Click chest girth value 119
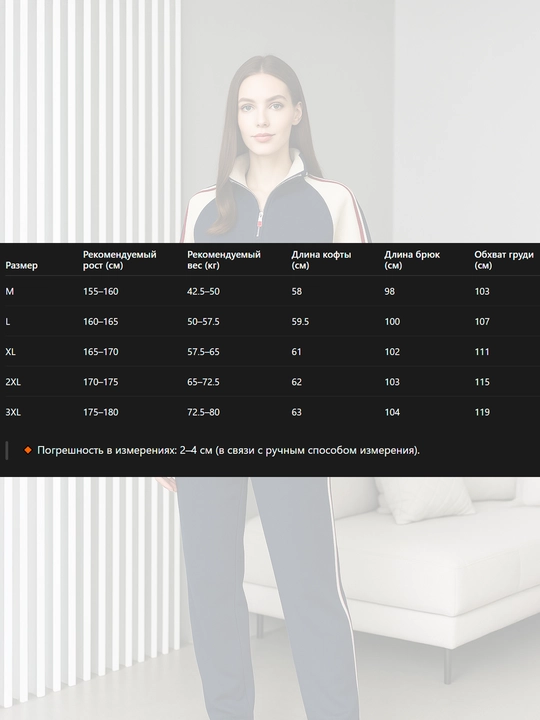The image size is (540, 720). click(x=482, y=412)
